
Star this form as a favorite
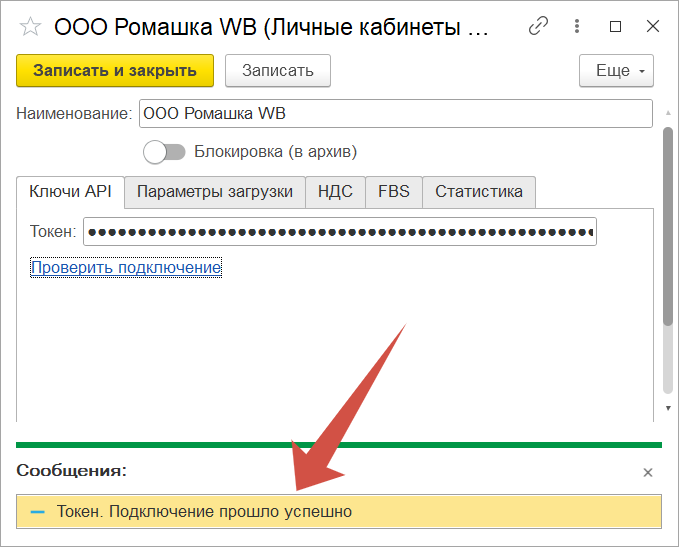click(x=31, y=27)
